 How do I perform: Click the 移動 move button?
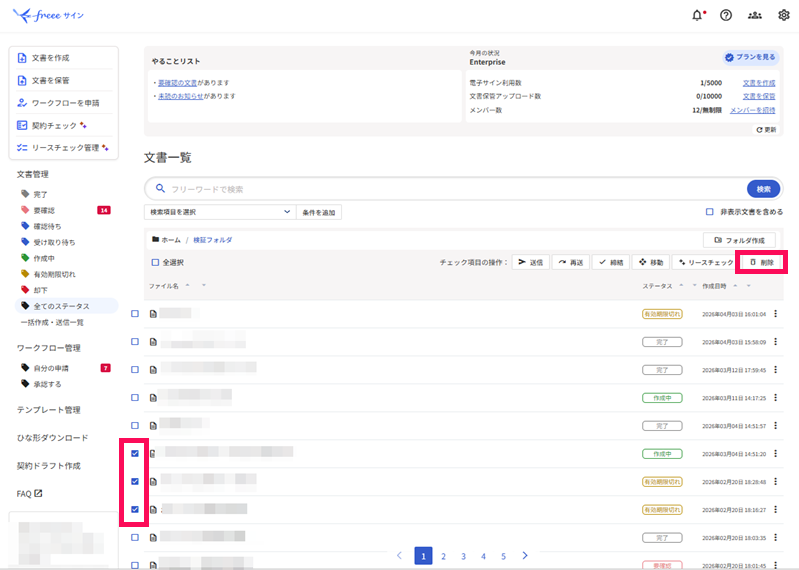(651, 262)
